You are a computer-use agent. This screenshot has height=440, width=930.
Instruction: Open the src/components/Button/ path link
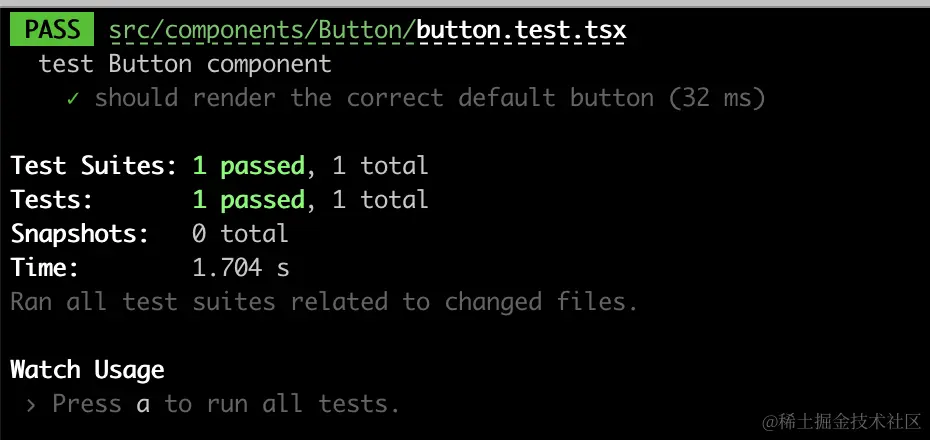262,31
